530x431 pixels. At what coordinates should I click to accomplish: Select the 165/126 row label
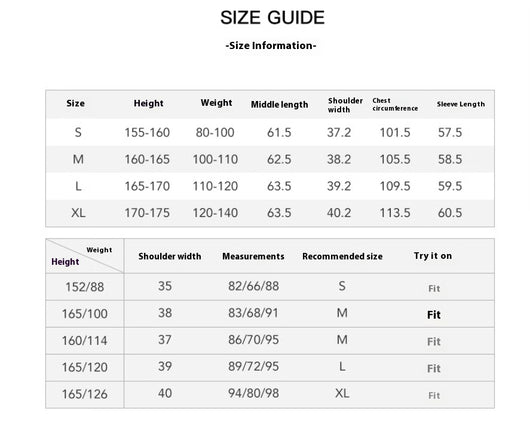coord(85,394)
